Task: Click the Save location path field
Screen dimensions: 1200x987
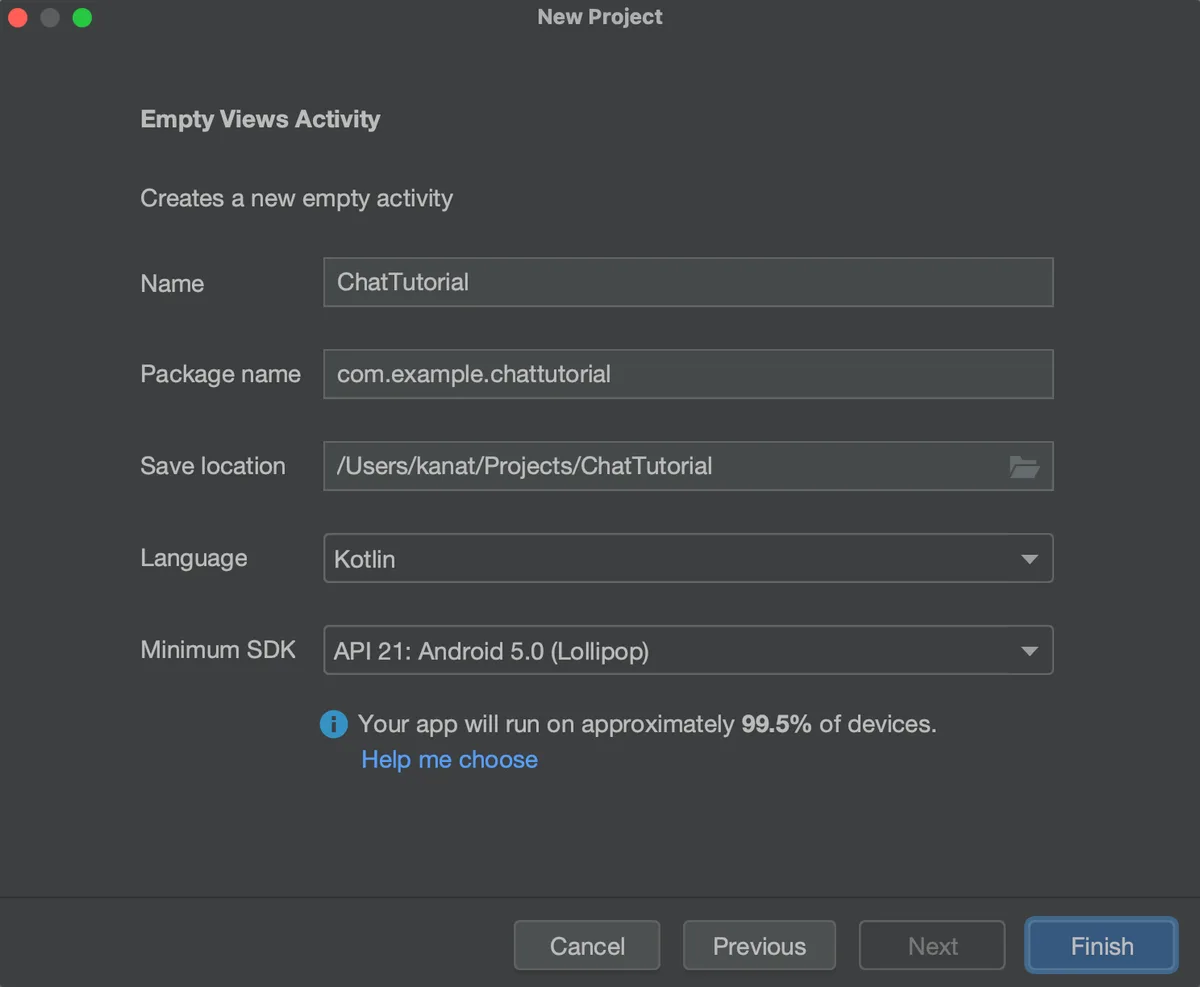Action: point(688,466)
